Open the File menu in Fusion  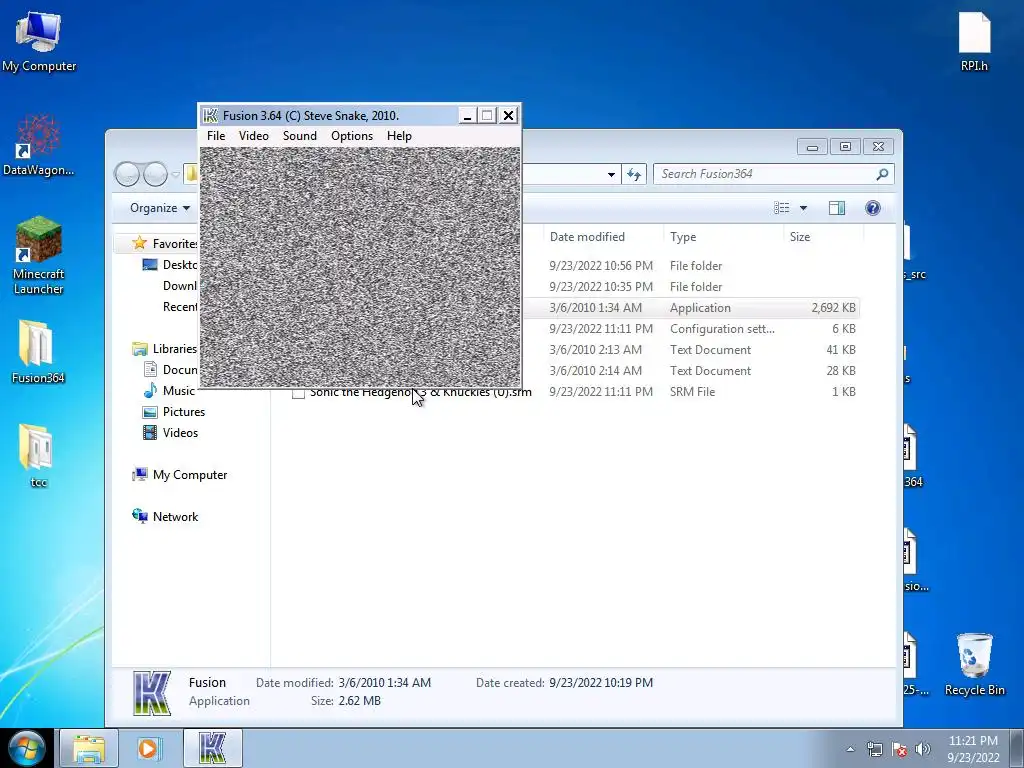click(216, 136)
